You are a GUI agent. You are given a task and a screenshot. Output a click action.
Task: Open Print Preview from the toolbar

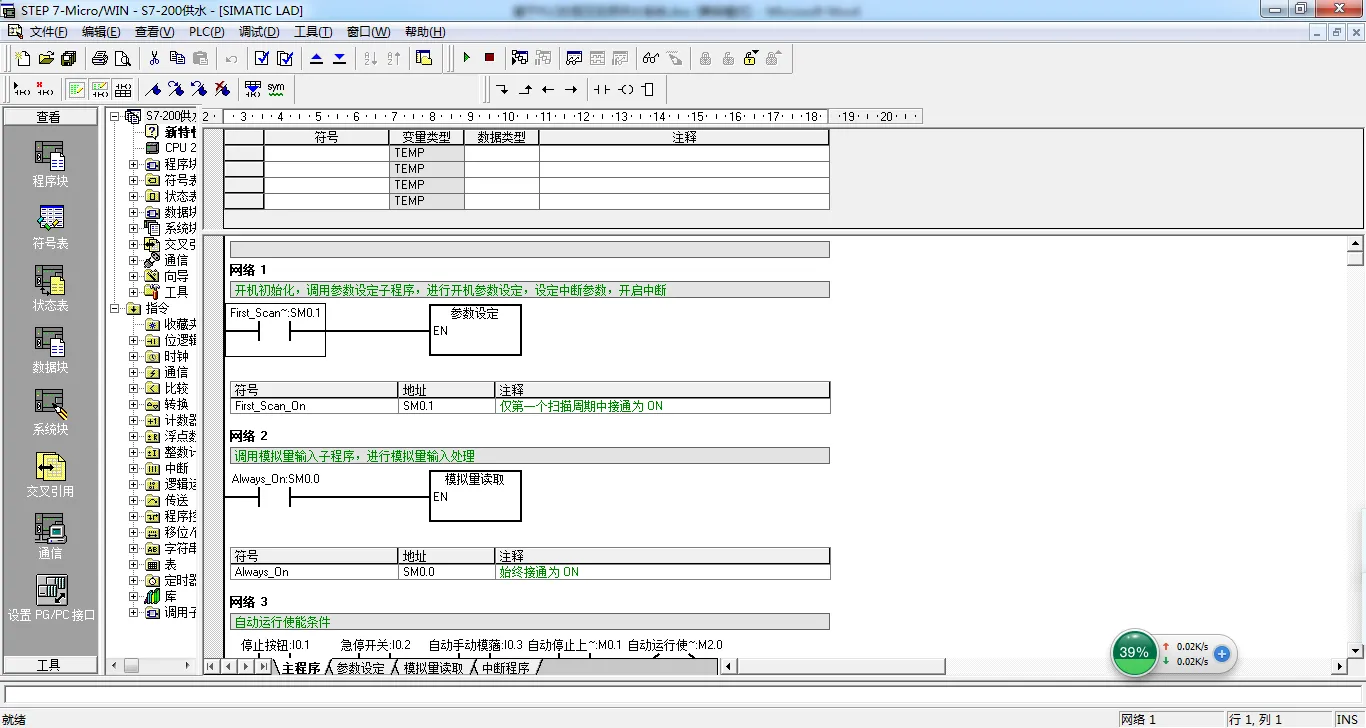point(123,58)
